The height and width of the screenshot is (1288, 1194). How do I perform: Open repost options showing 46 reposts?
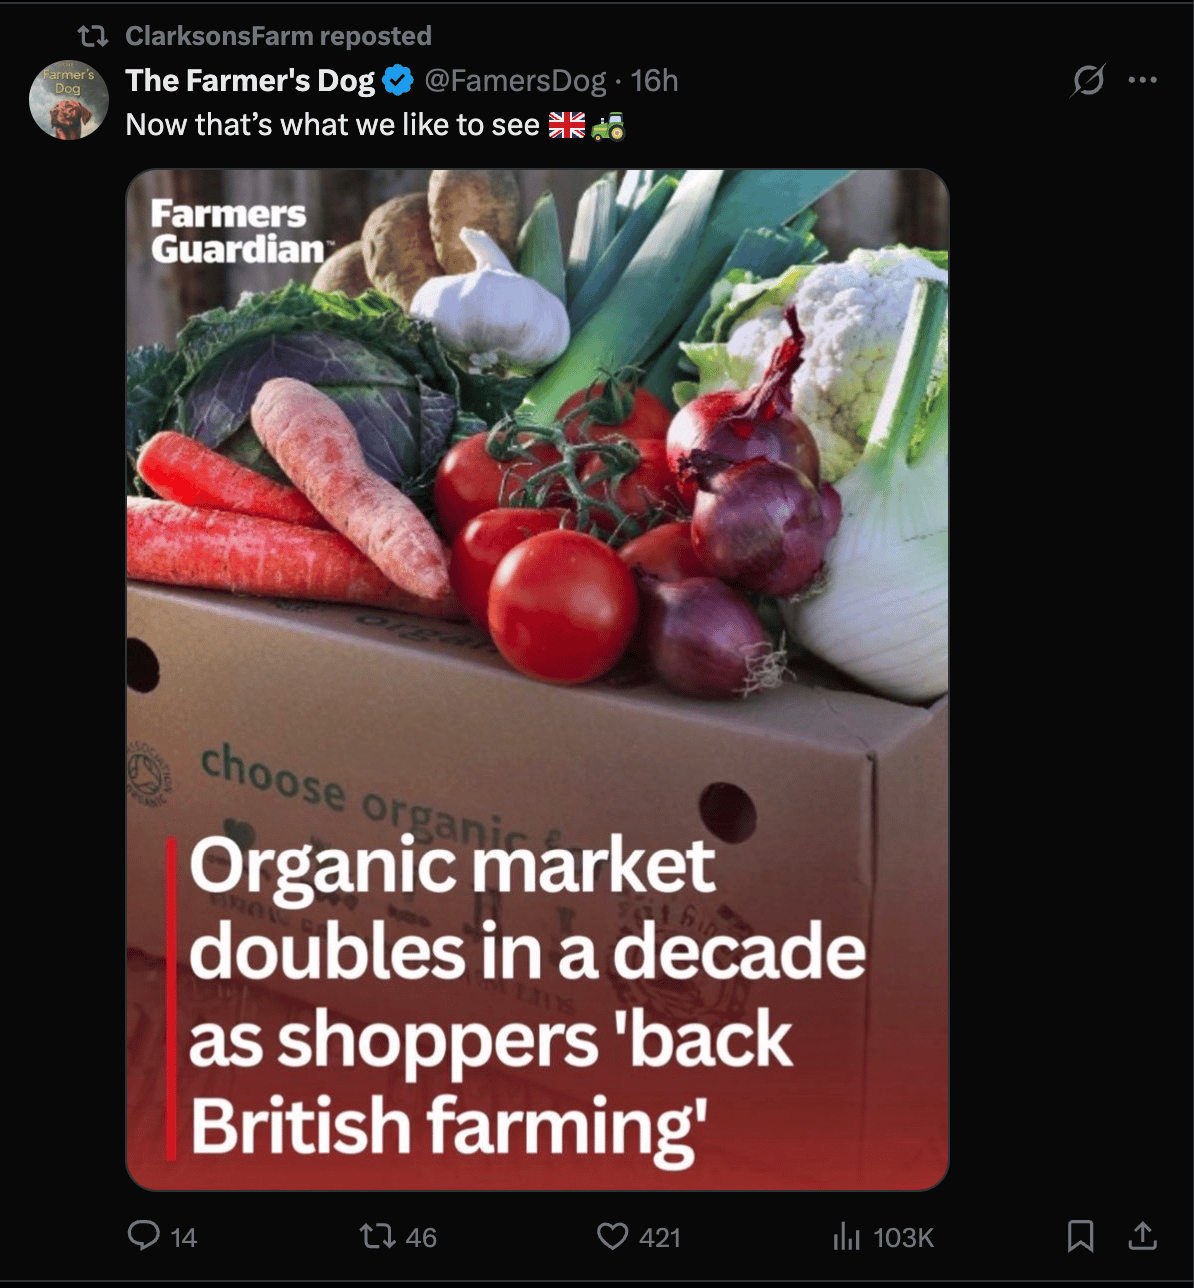[x=379, y=1237]
